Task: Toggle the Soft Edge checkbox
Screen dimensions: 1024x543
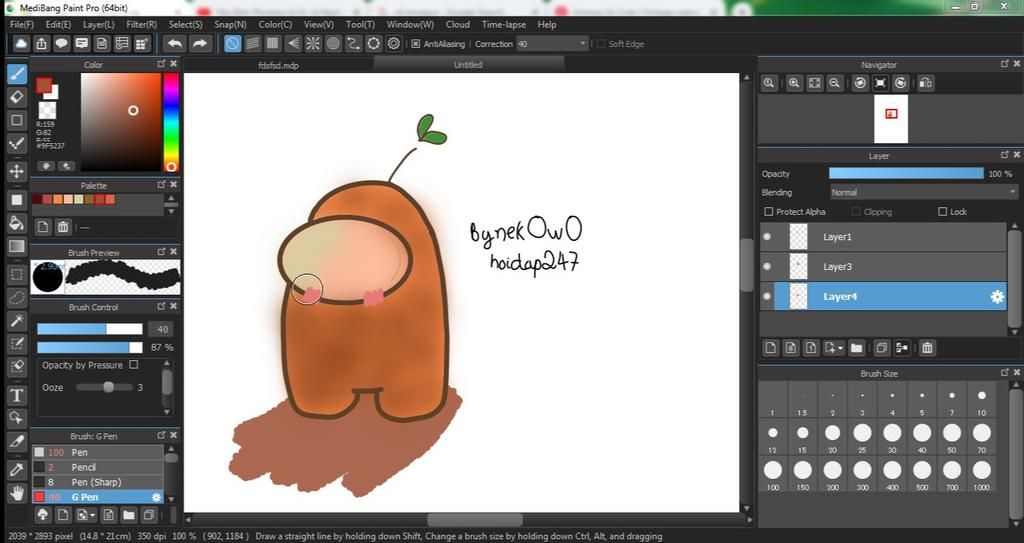Action: pos(601,44)
